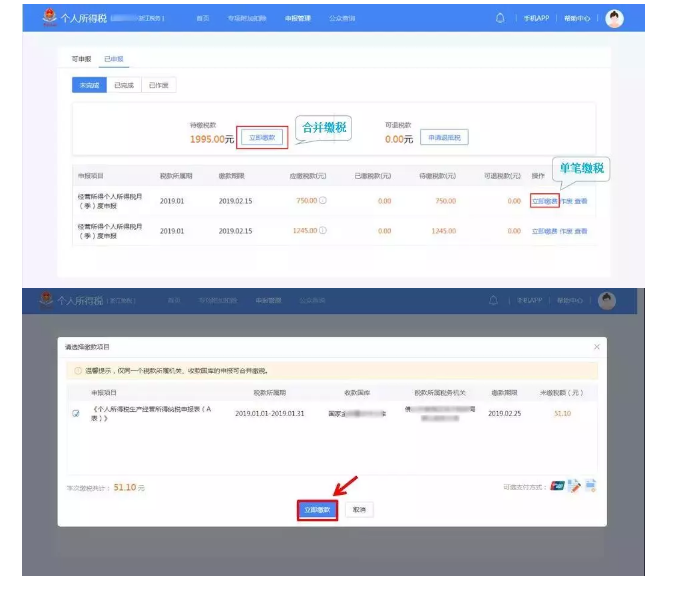
Task: Click 立即缴款 beside the 1995.00 total
Action: [x=264, y=137]
